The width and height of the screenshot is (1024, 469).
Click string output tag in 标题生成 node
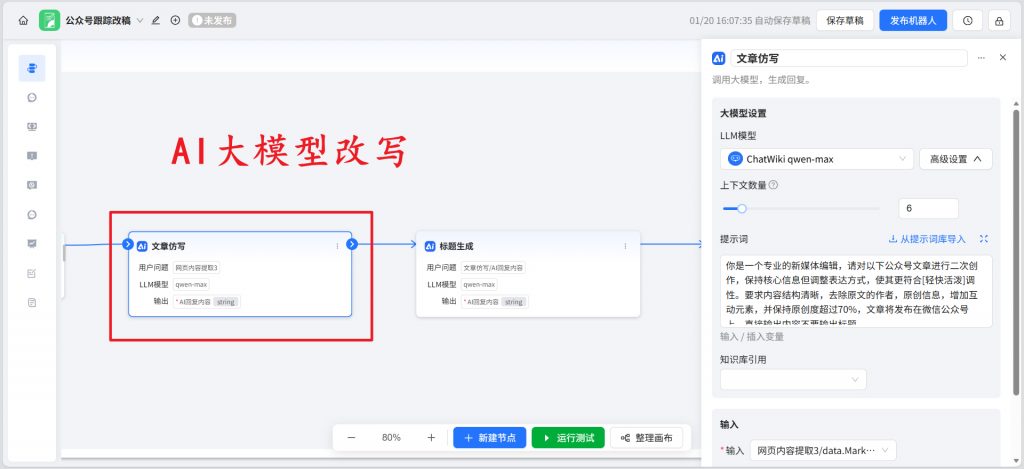tap(514, 302)
